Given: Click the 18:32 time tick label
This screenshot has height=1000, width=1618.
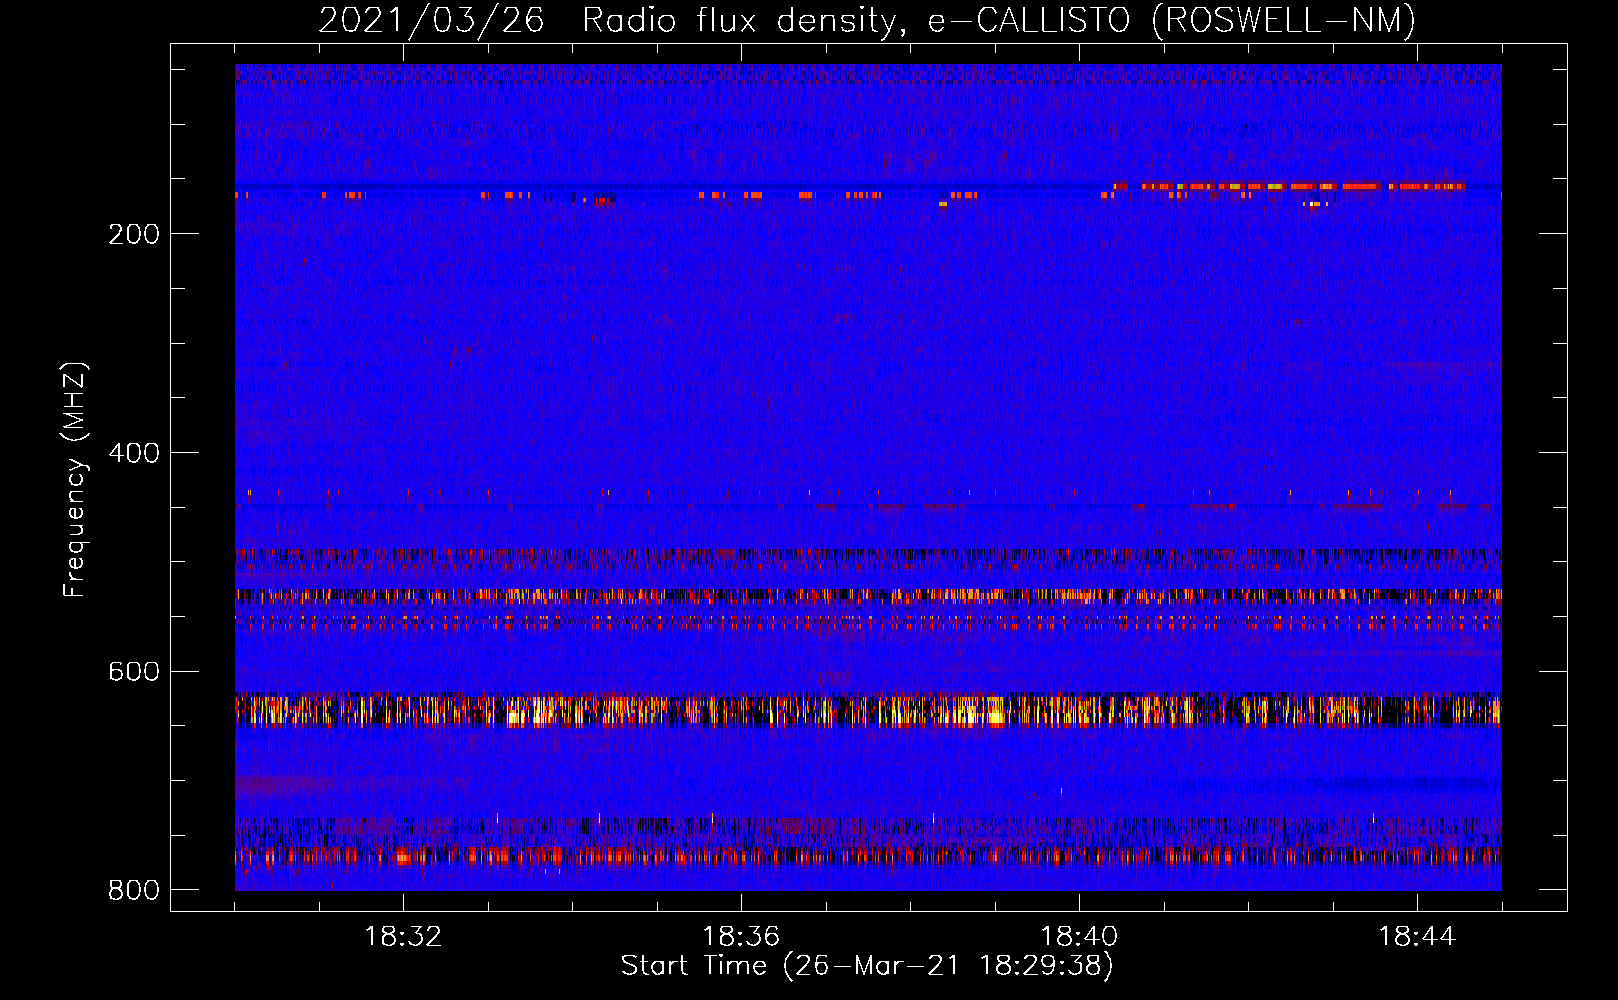Looking at the screenshot, I should click(x=403, y=937).
